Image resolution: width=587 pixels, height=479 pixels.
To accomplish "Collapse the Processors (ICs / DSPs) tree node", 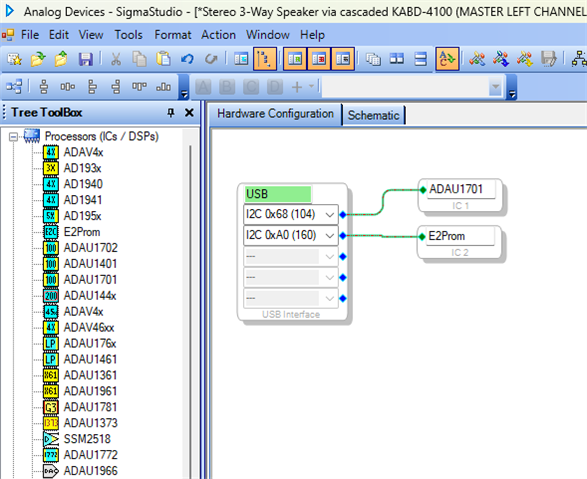I will (13, 137).
